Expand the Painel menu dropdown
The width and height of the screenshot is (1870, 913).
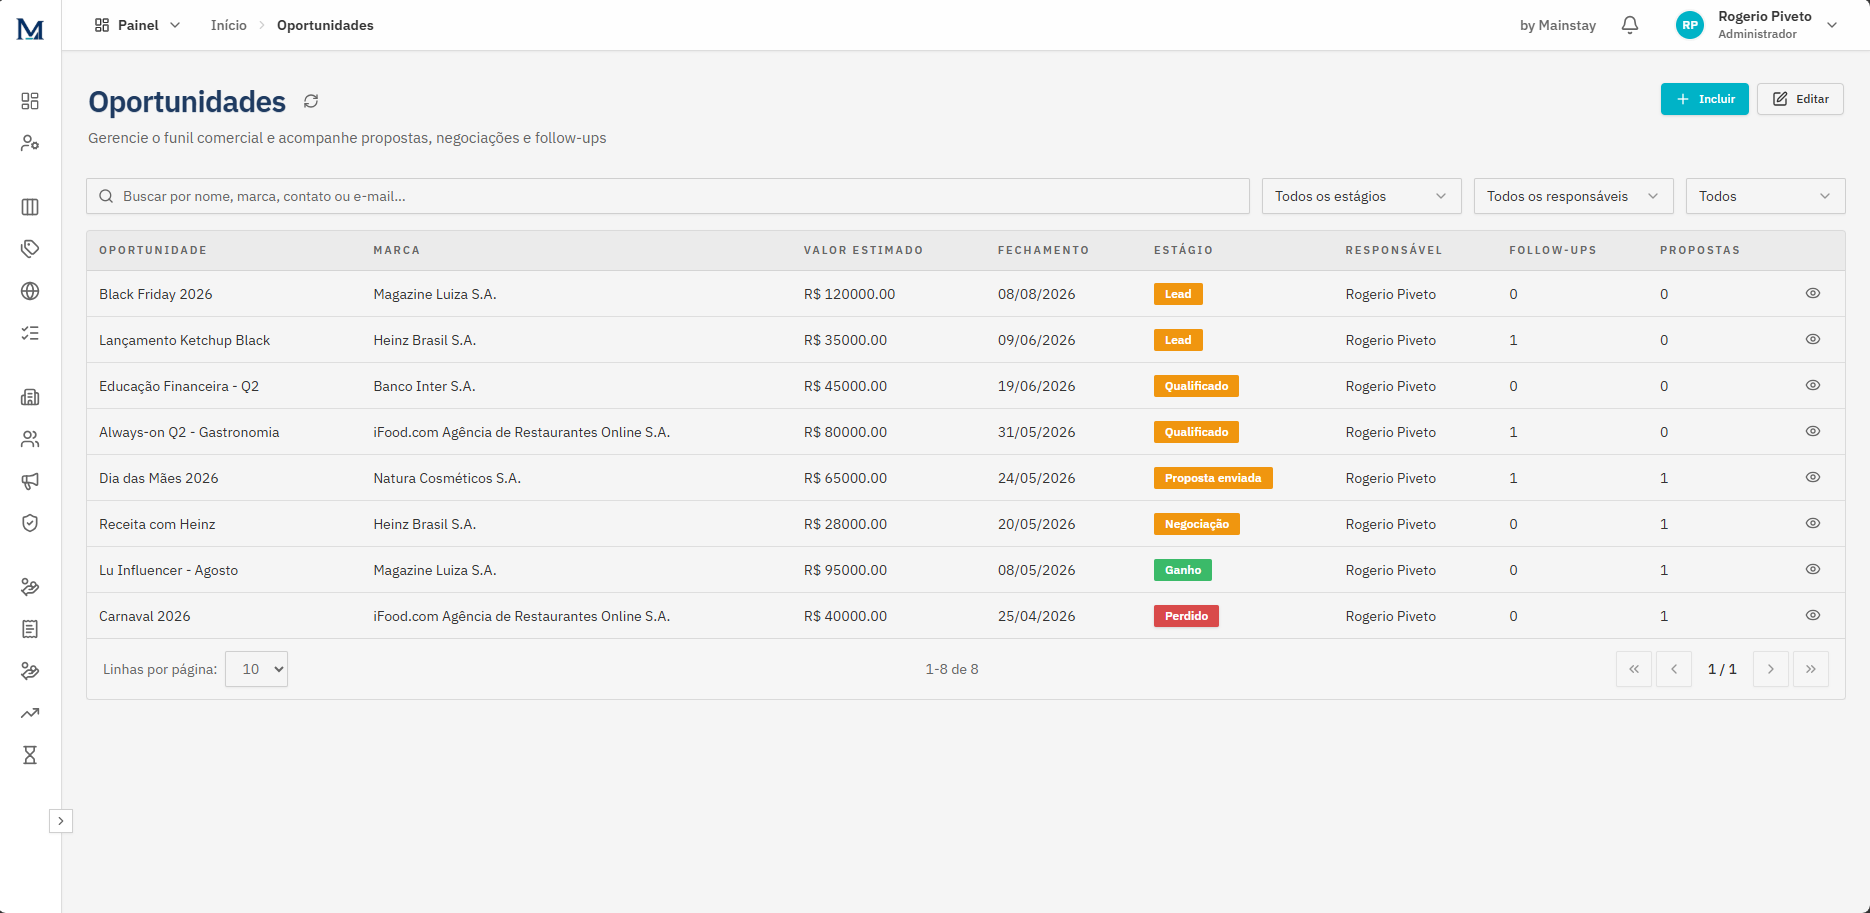click(x=138, y=25)
